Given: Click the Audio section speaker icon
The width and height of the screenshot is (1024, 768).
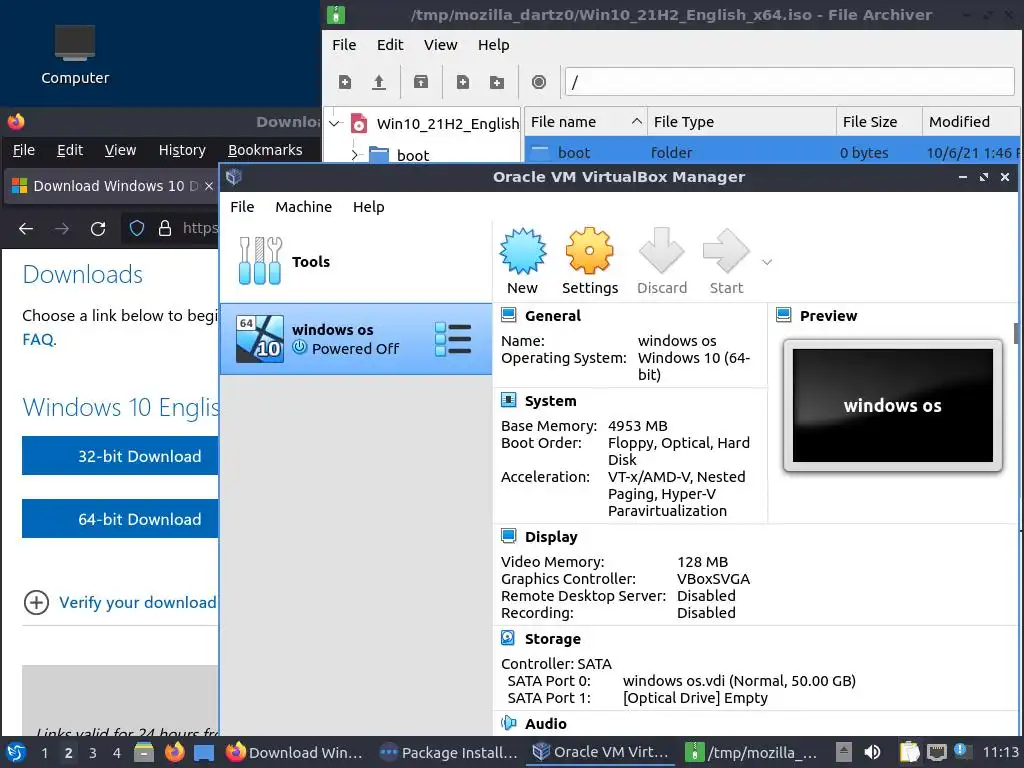Looking at the screenshot, I should pyautogui.click(x=508, y=723).
